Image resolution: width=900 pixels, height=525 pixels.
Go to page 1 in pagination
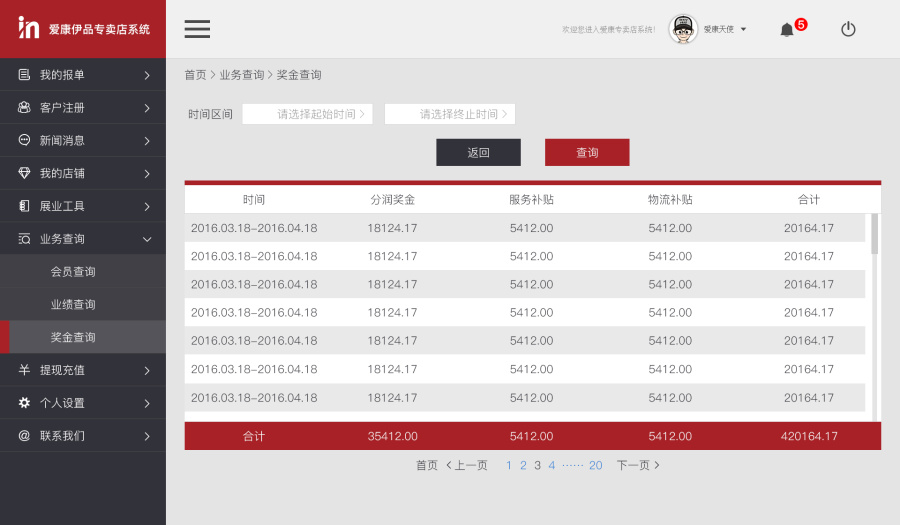[x=509, y=465]
